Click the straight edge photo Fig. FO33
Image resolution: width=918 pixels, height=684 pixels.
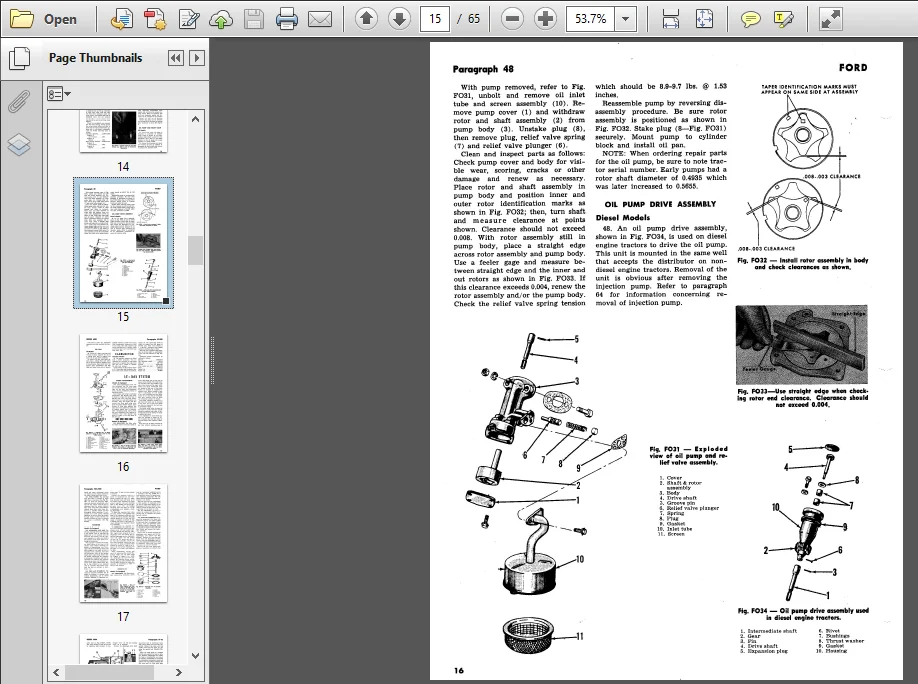pyautogui.click(x=801, y=344)
